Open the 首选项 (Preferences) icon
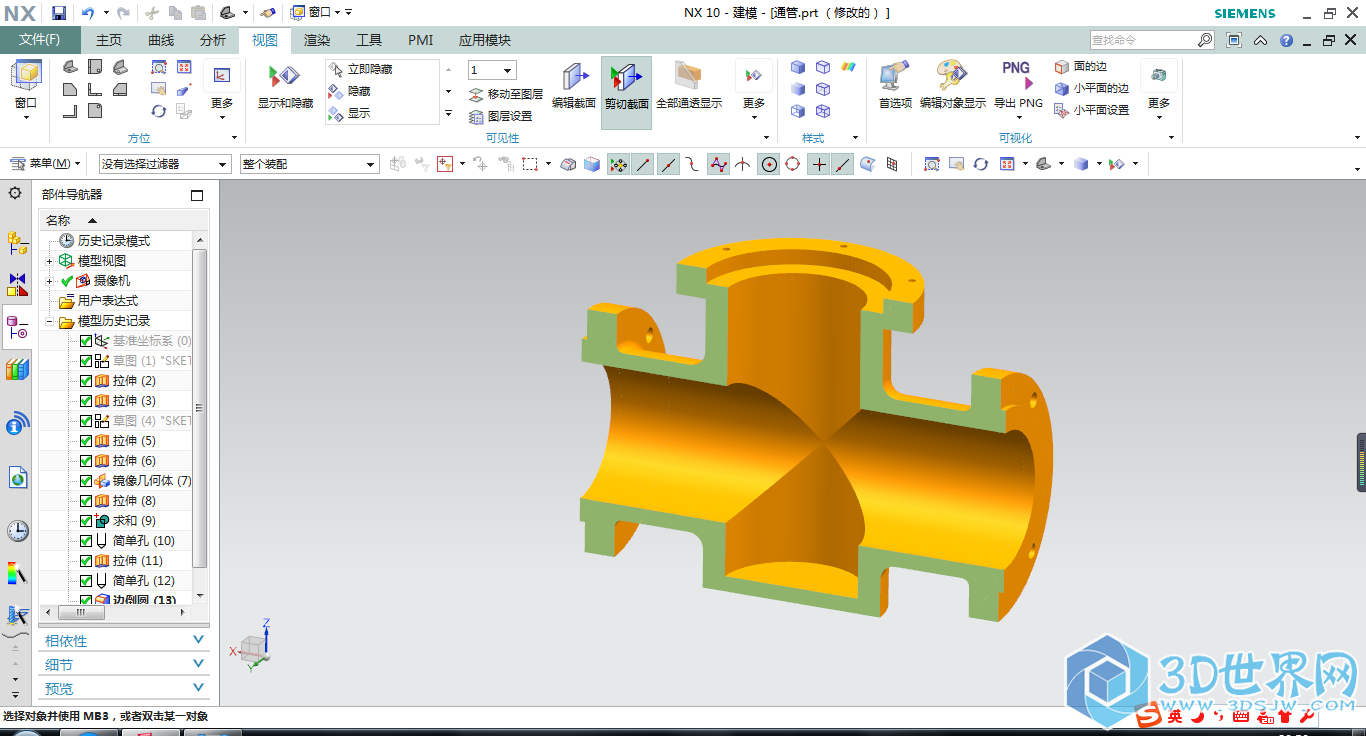Screen dimensions: 1366x736 pyautogui.click(x=895, y=77)
